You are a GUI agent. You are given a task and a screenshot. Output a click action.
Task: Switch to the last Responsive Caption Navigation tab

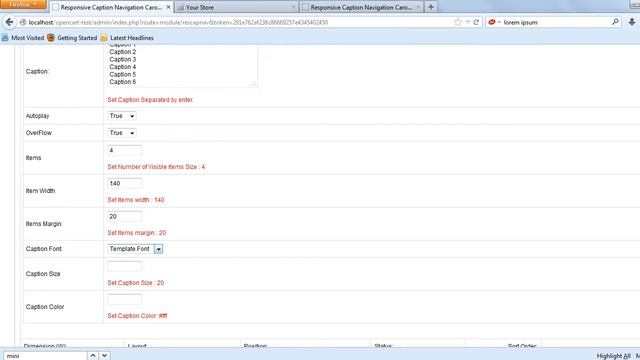pyautogui.click(x=361, y=7)
